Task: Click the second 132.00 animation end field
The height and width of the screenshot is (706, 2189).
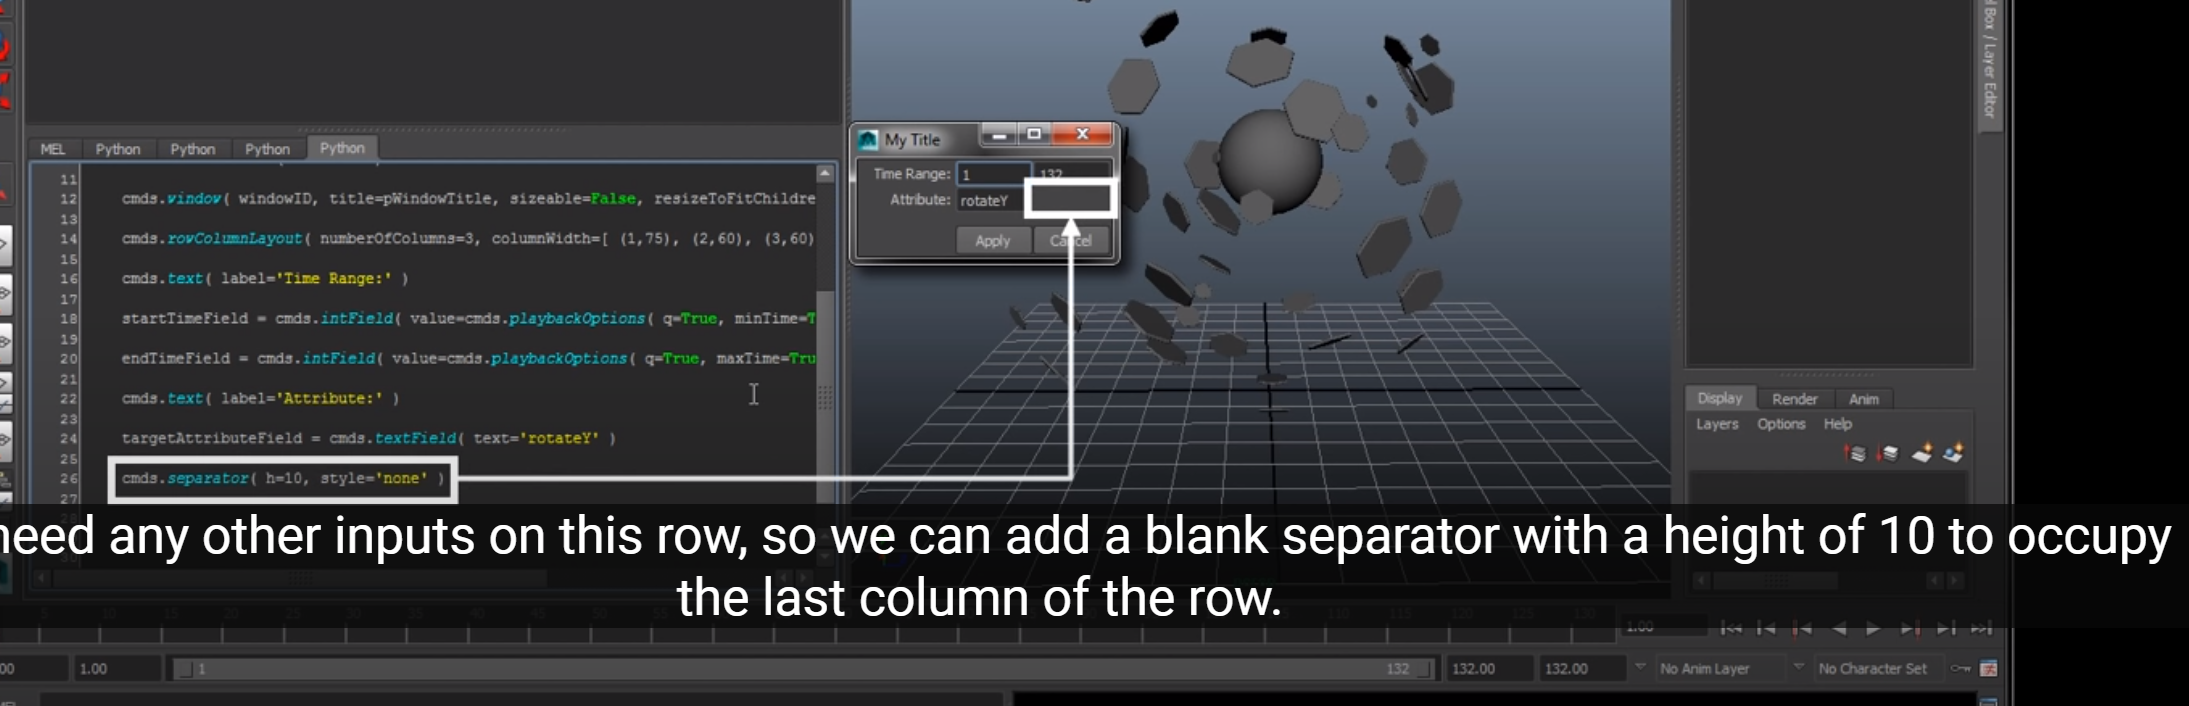Action: 1581,668
